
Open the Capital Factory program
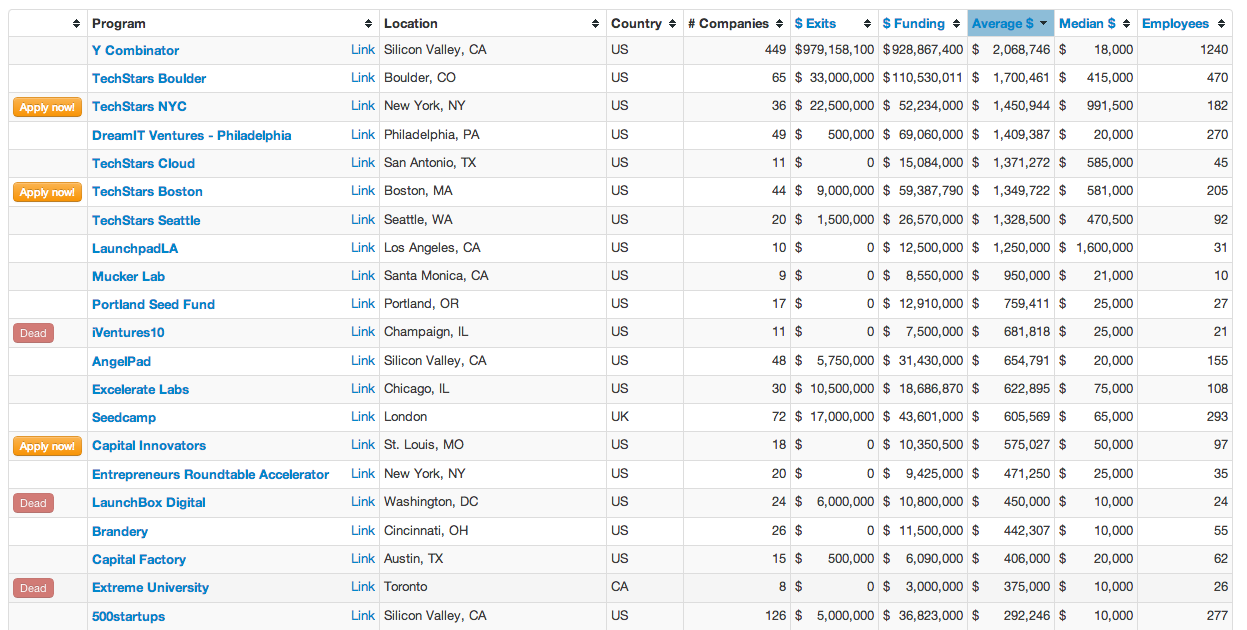click(139, 559)
